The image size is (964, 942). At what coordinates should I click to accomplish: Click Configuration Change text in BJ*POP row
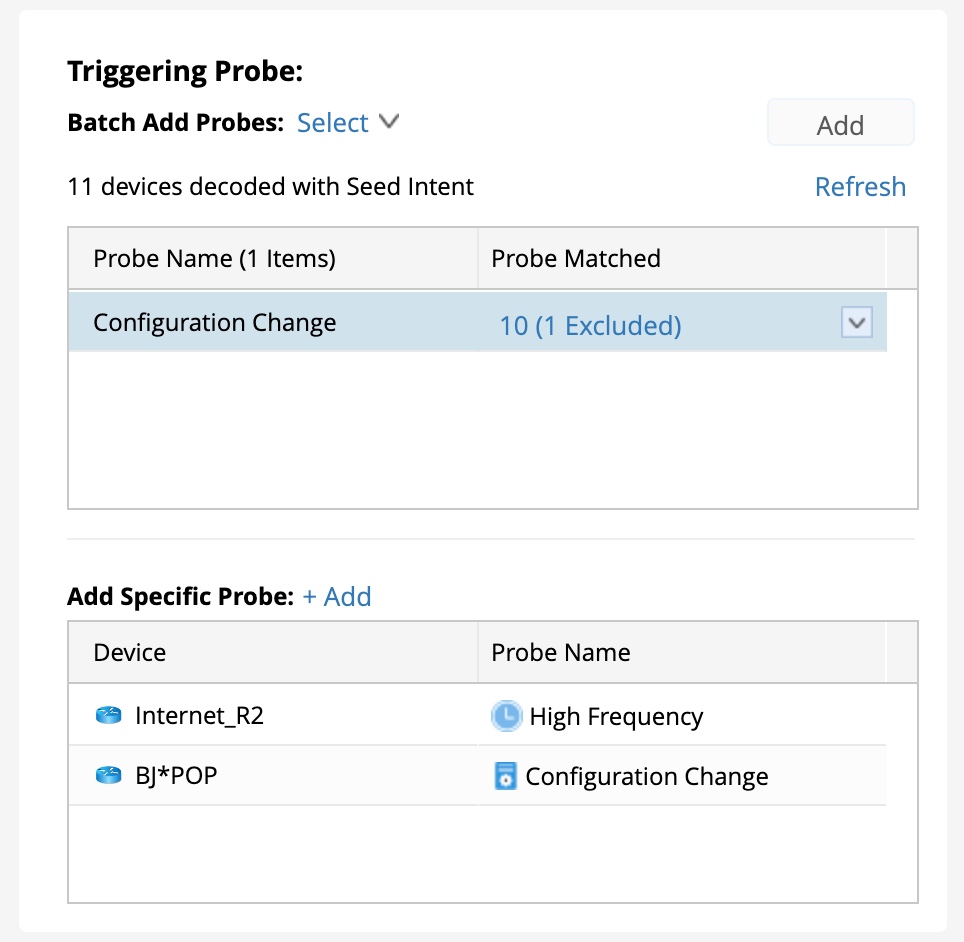click(x=646, y=777)
